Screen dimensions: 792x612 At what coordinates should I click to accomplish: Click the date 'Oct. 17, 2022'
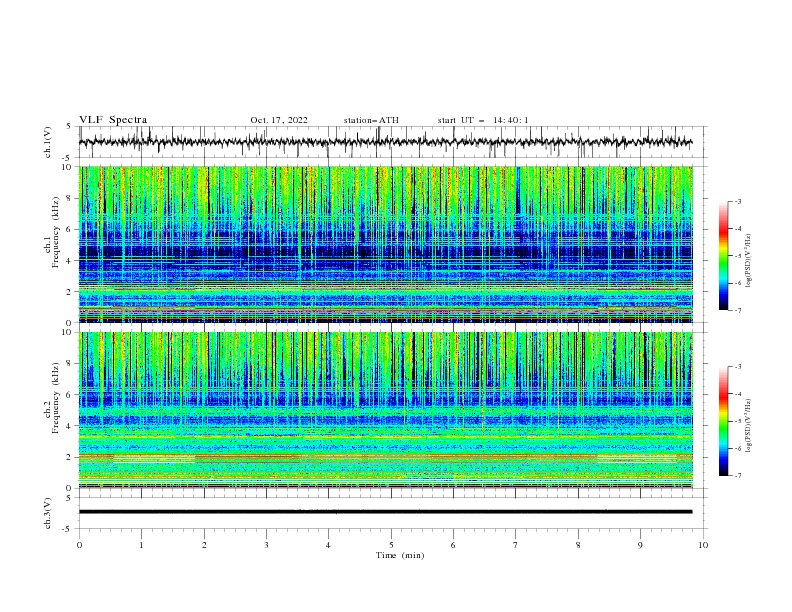click(279, 120)
